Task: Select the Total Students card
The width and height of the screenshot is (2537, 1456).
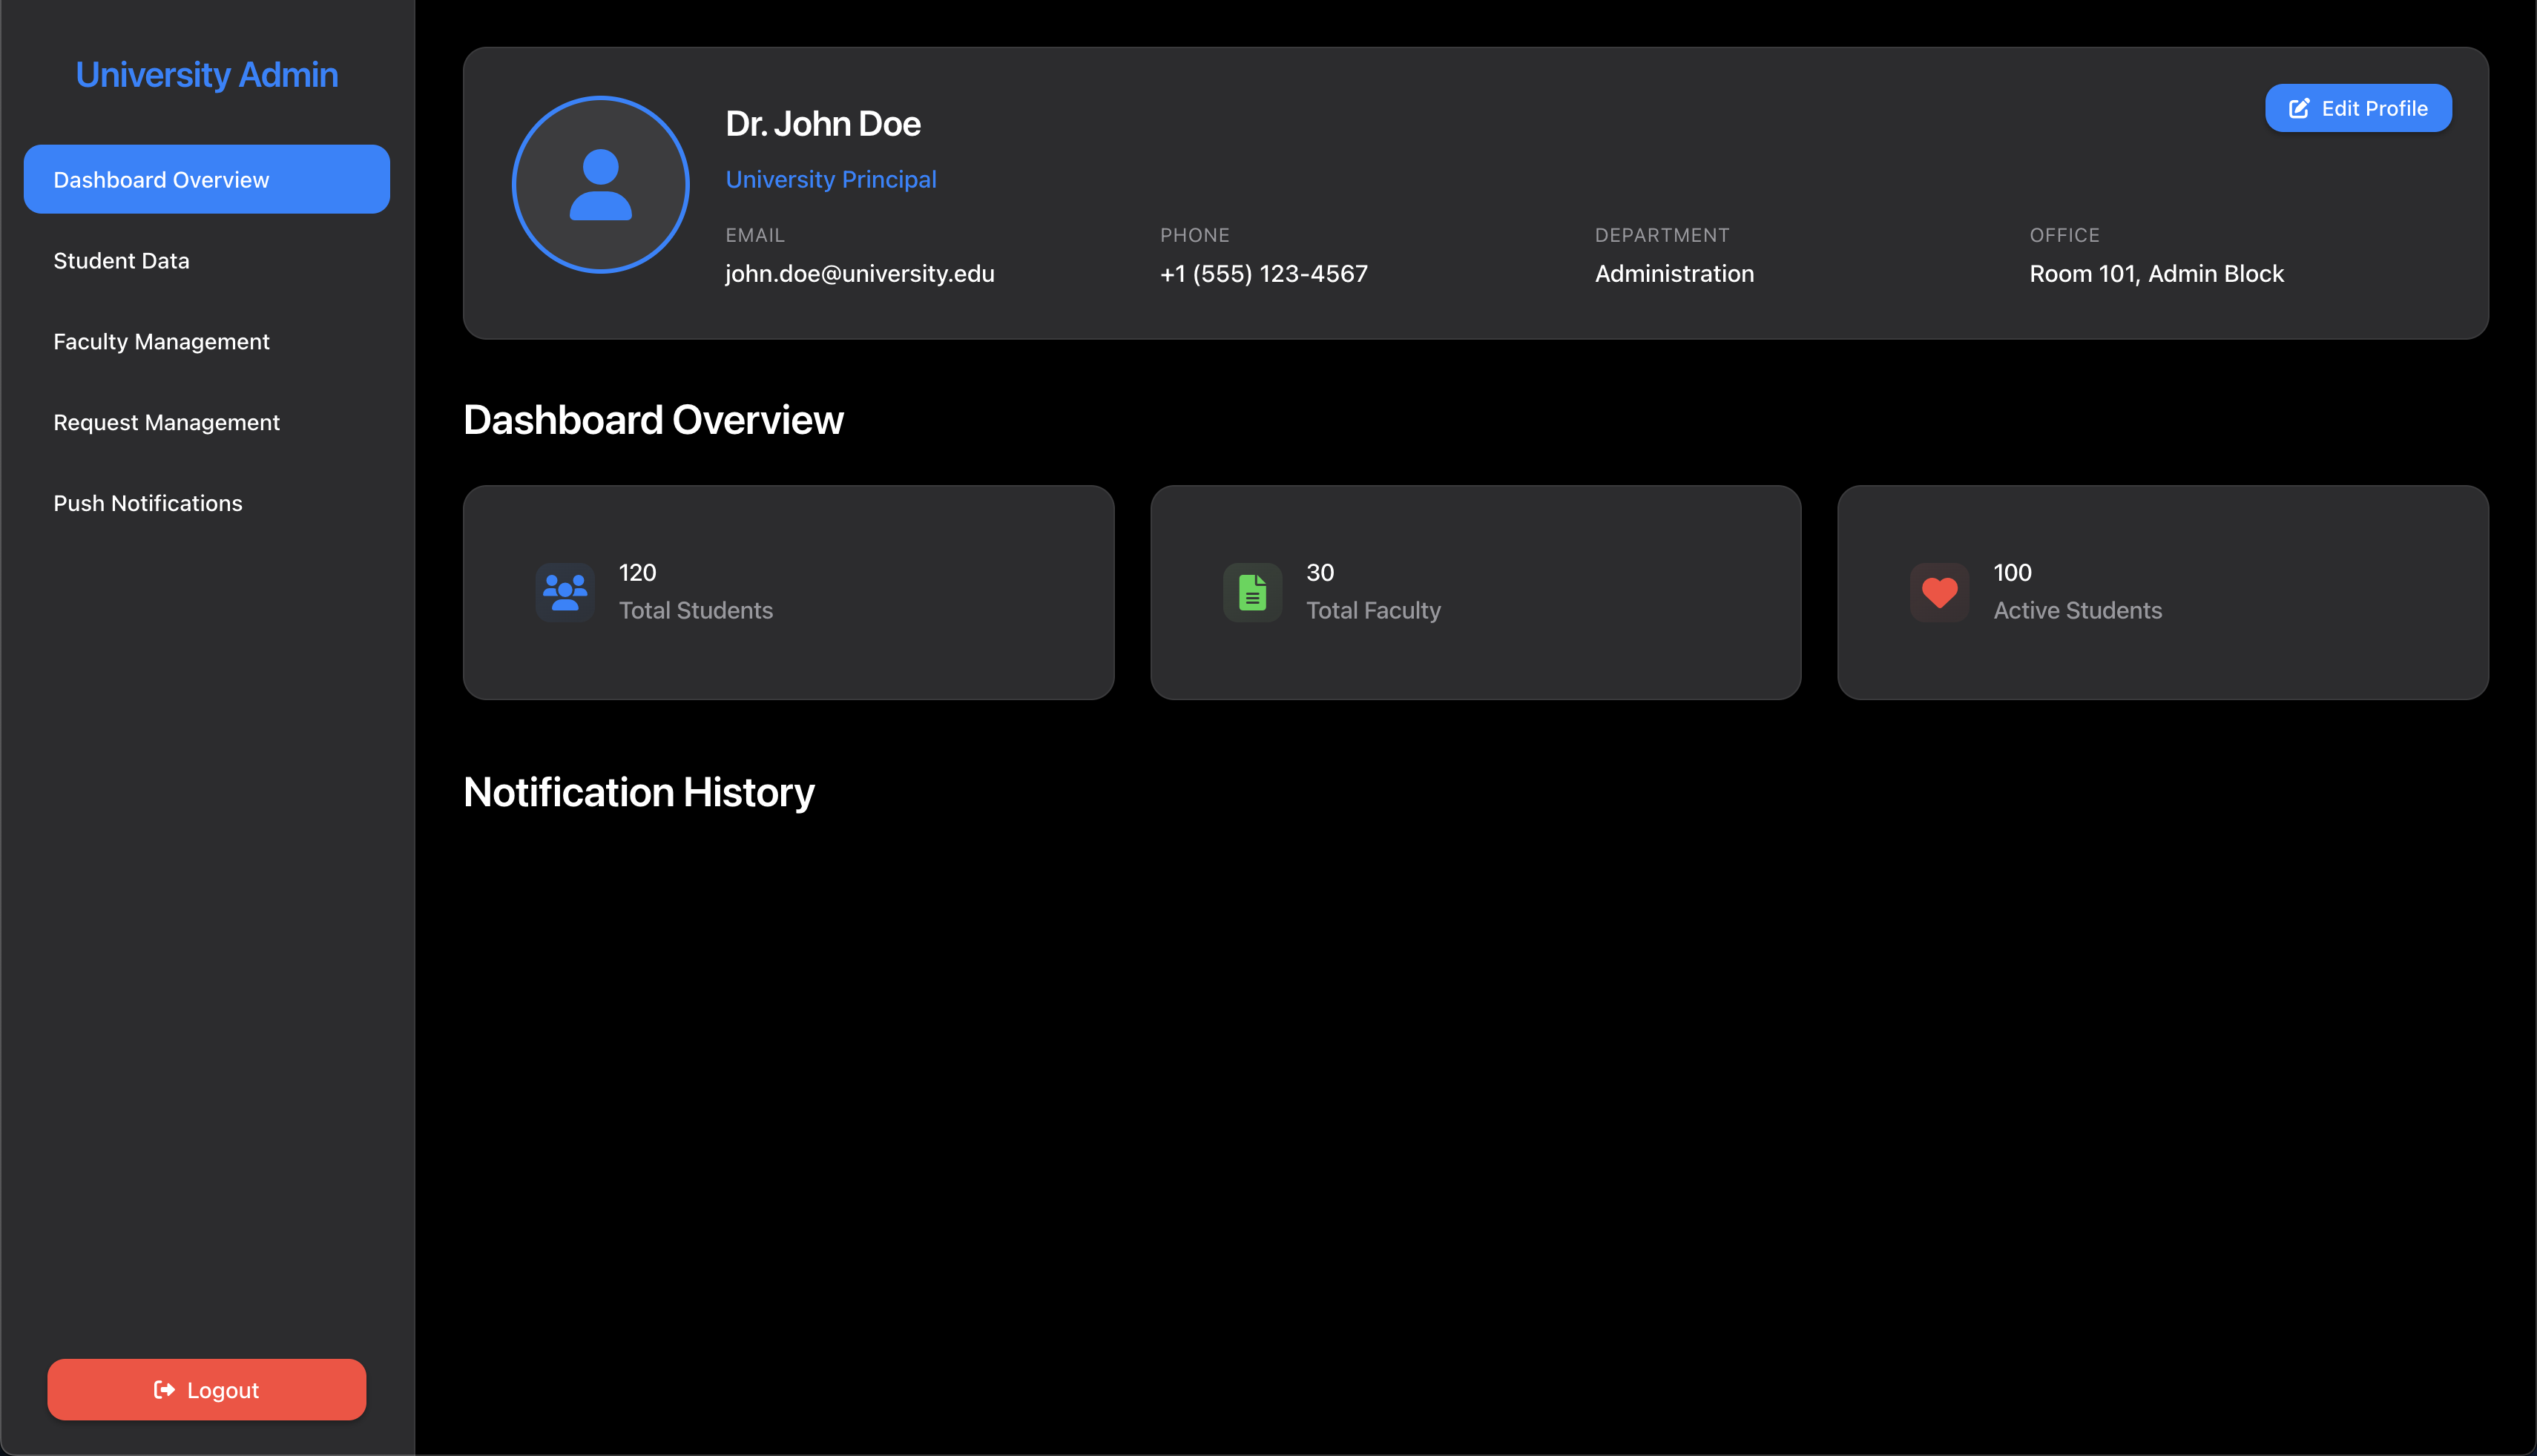Action: coord(788,592)
